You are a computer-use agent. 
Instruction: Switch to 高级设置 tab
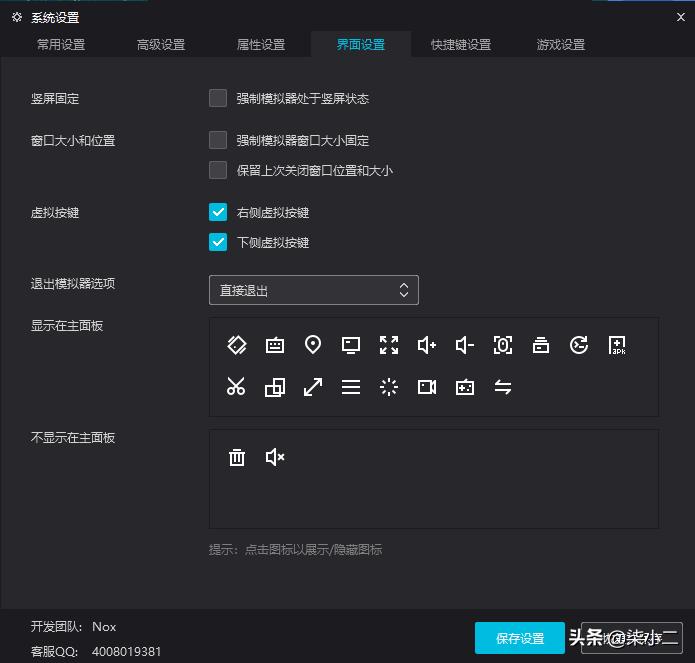click(x=161, y=44)
